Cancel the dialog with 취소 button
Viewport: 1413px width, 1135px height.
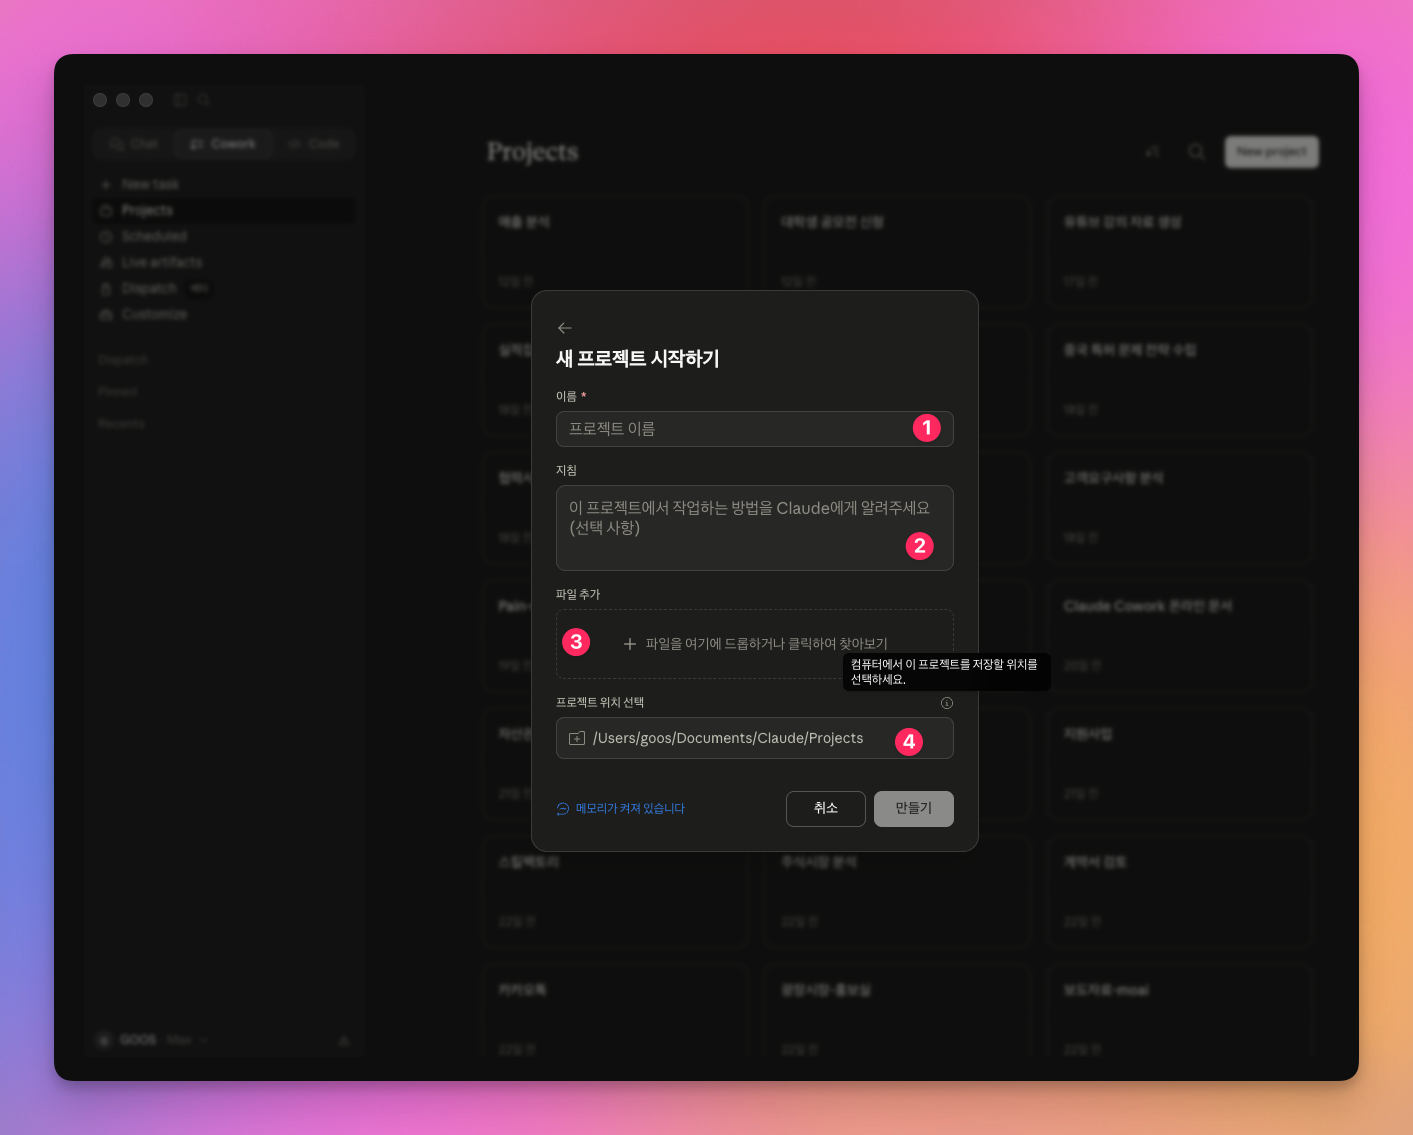click(x=825, y=808)
